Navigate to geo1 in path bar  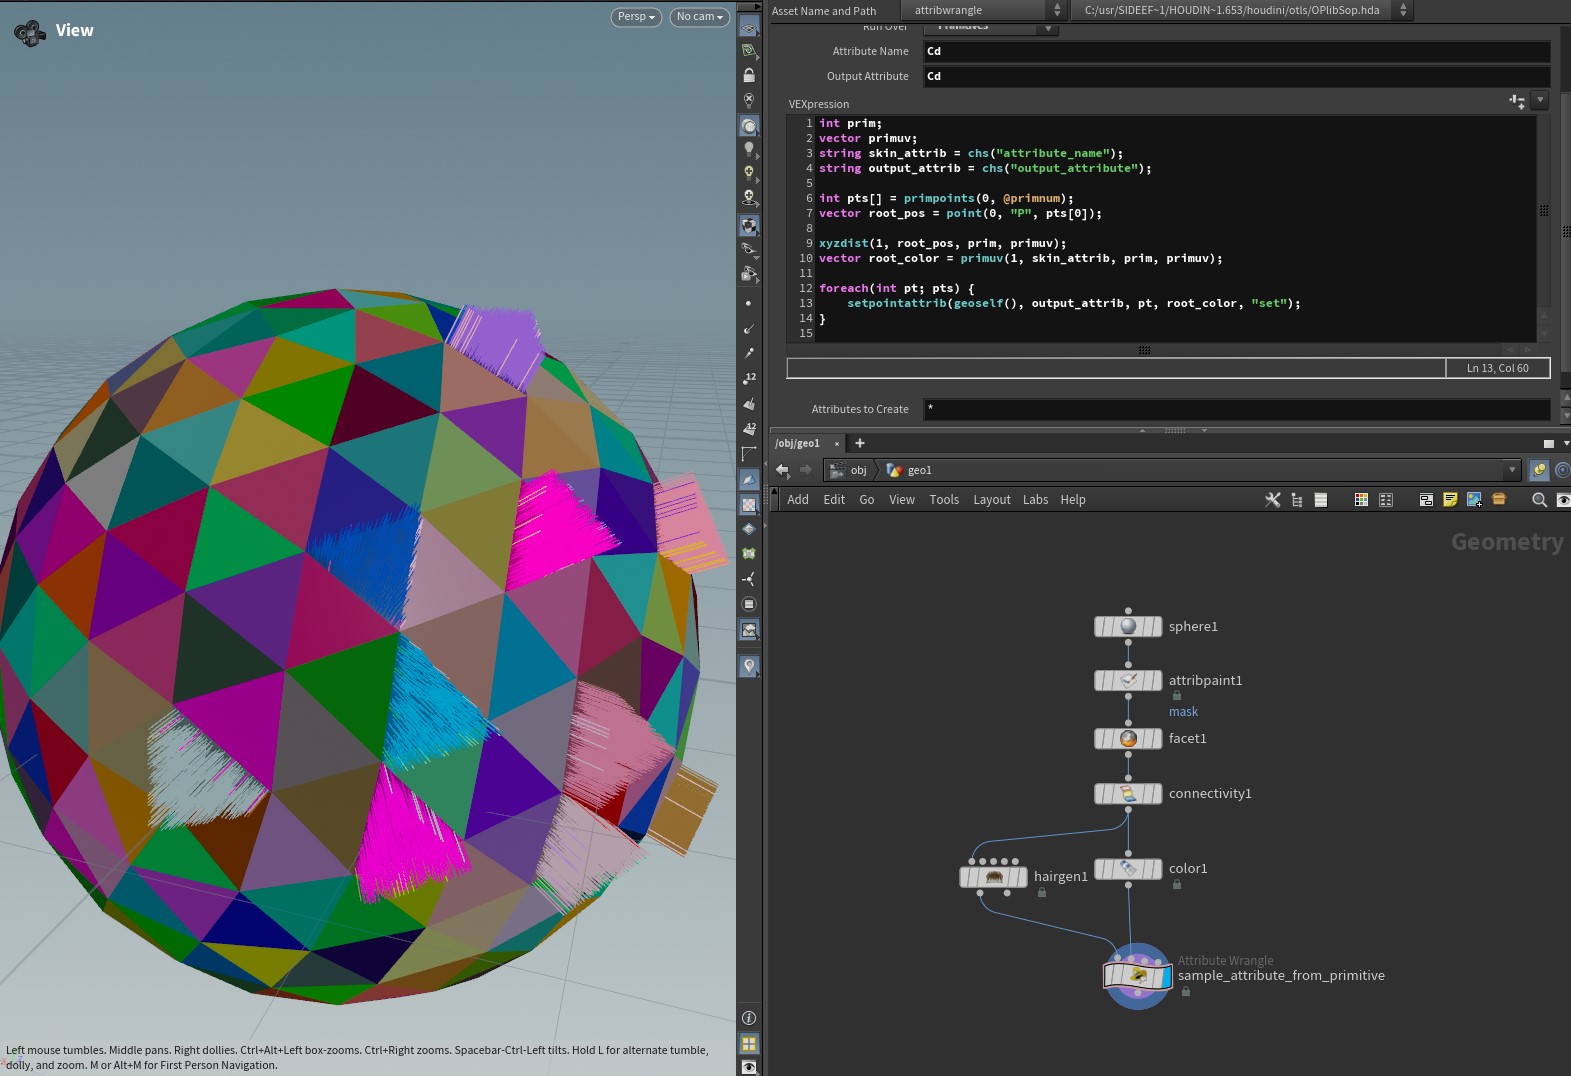[910, 470]
